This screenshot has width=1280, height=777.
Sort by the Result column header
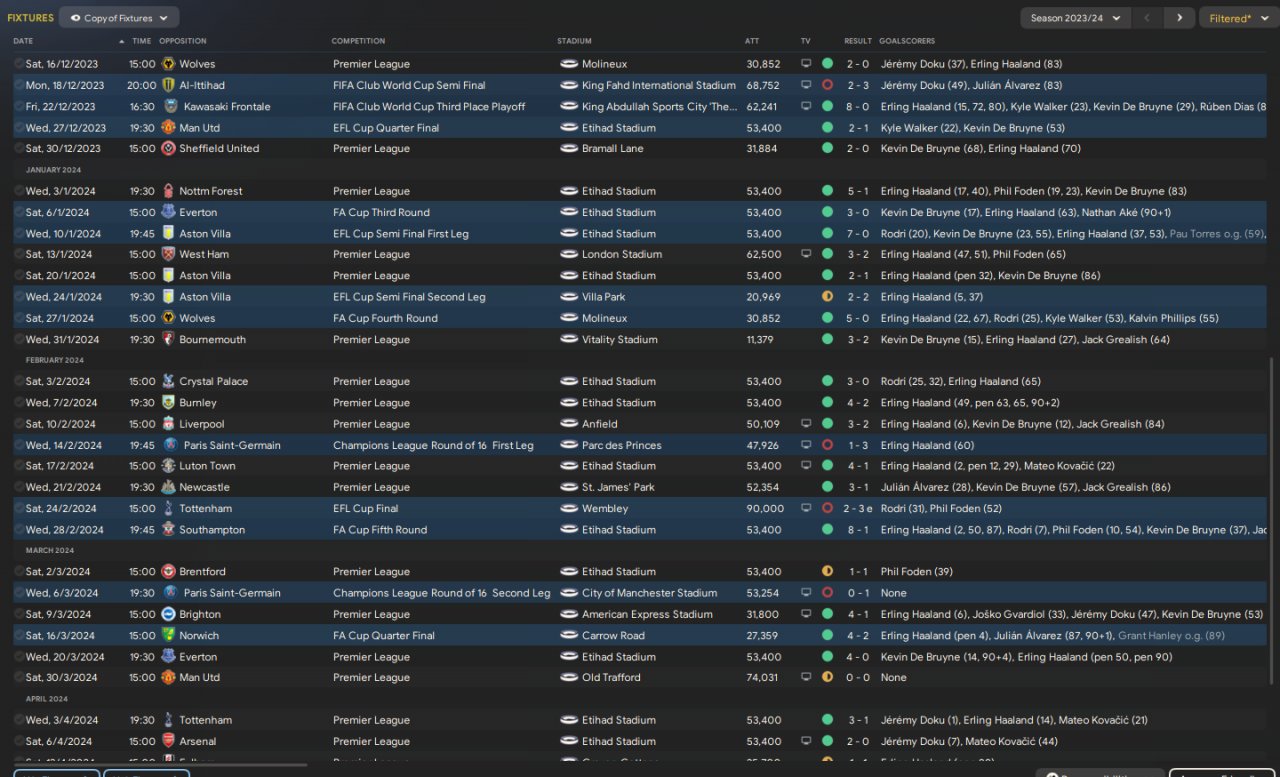(858, 41)
